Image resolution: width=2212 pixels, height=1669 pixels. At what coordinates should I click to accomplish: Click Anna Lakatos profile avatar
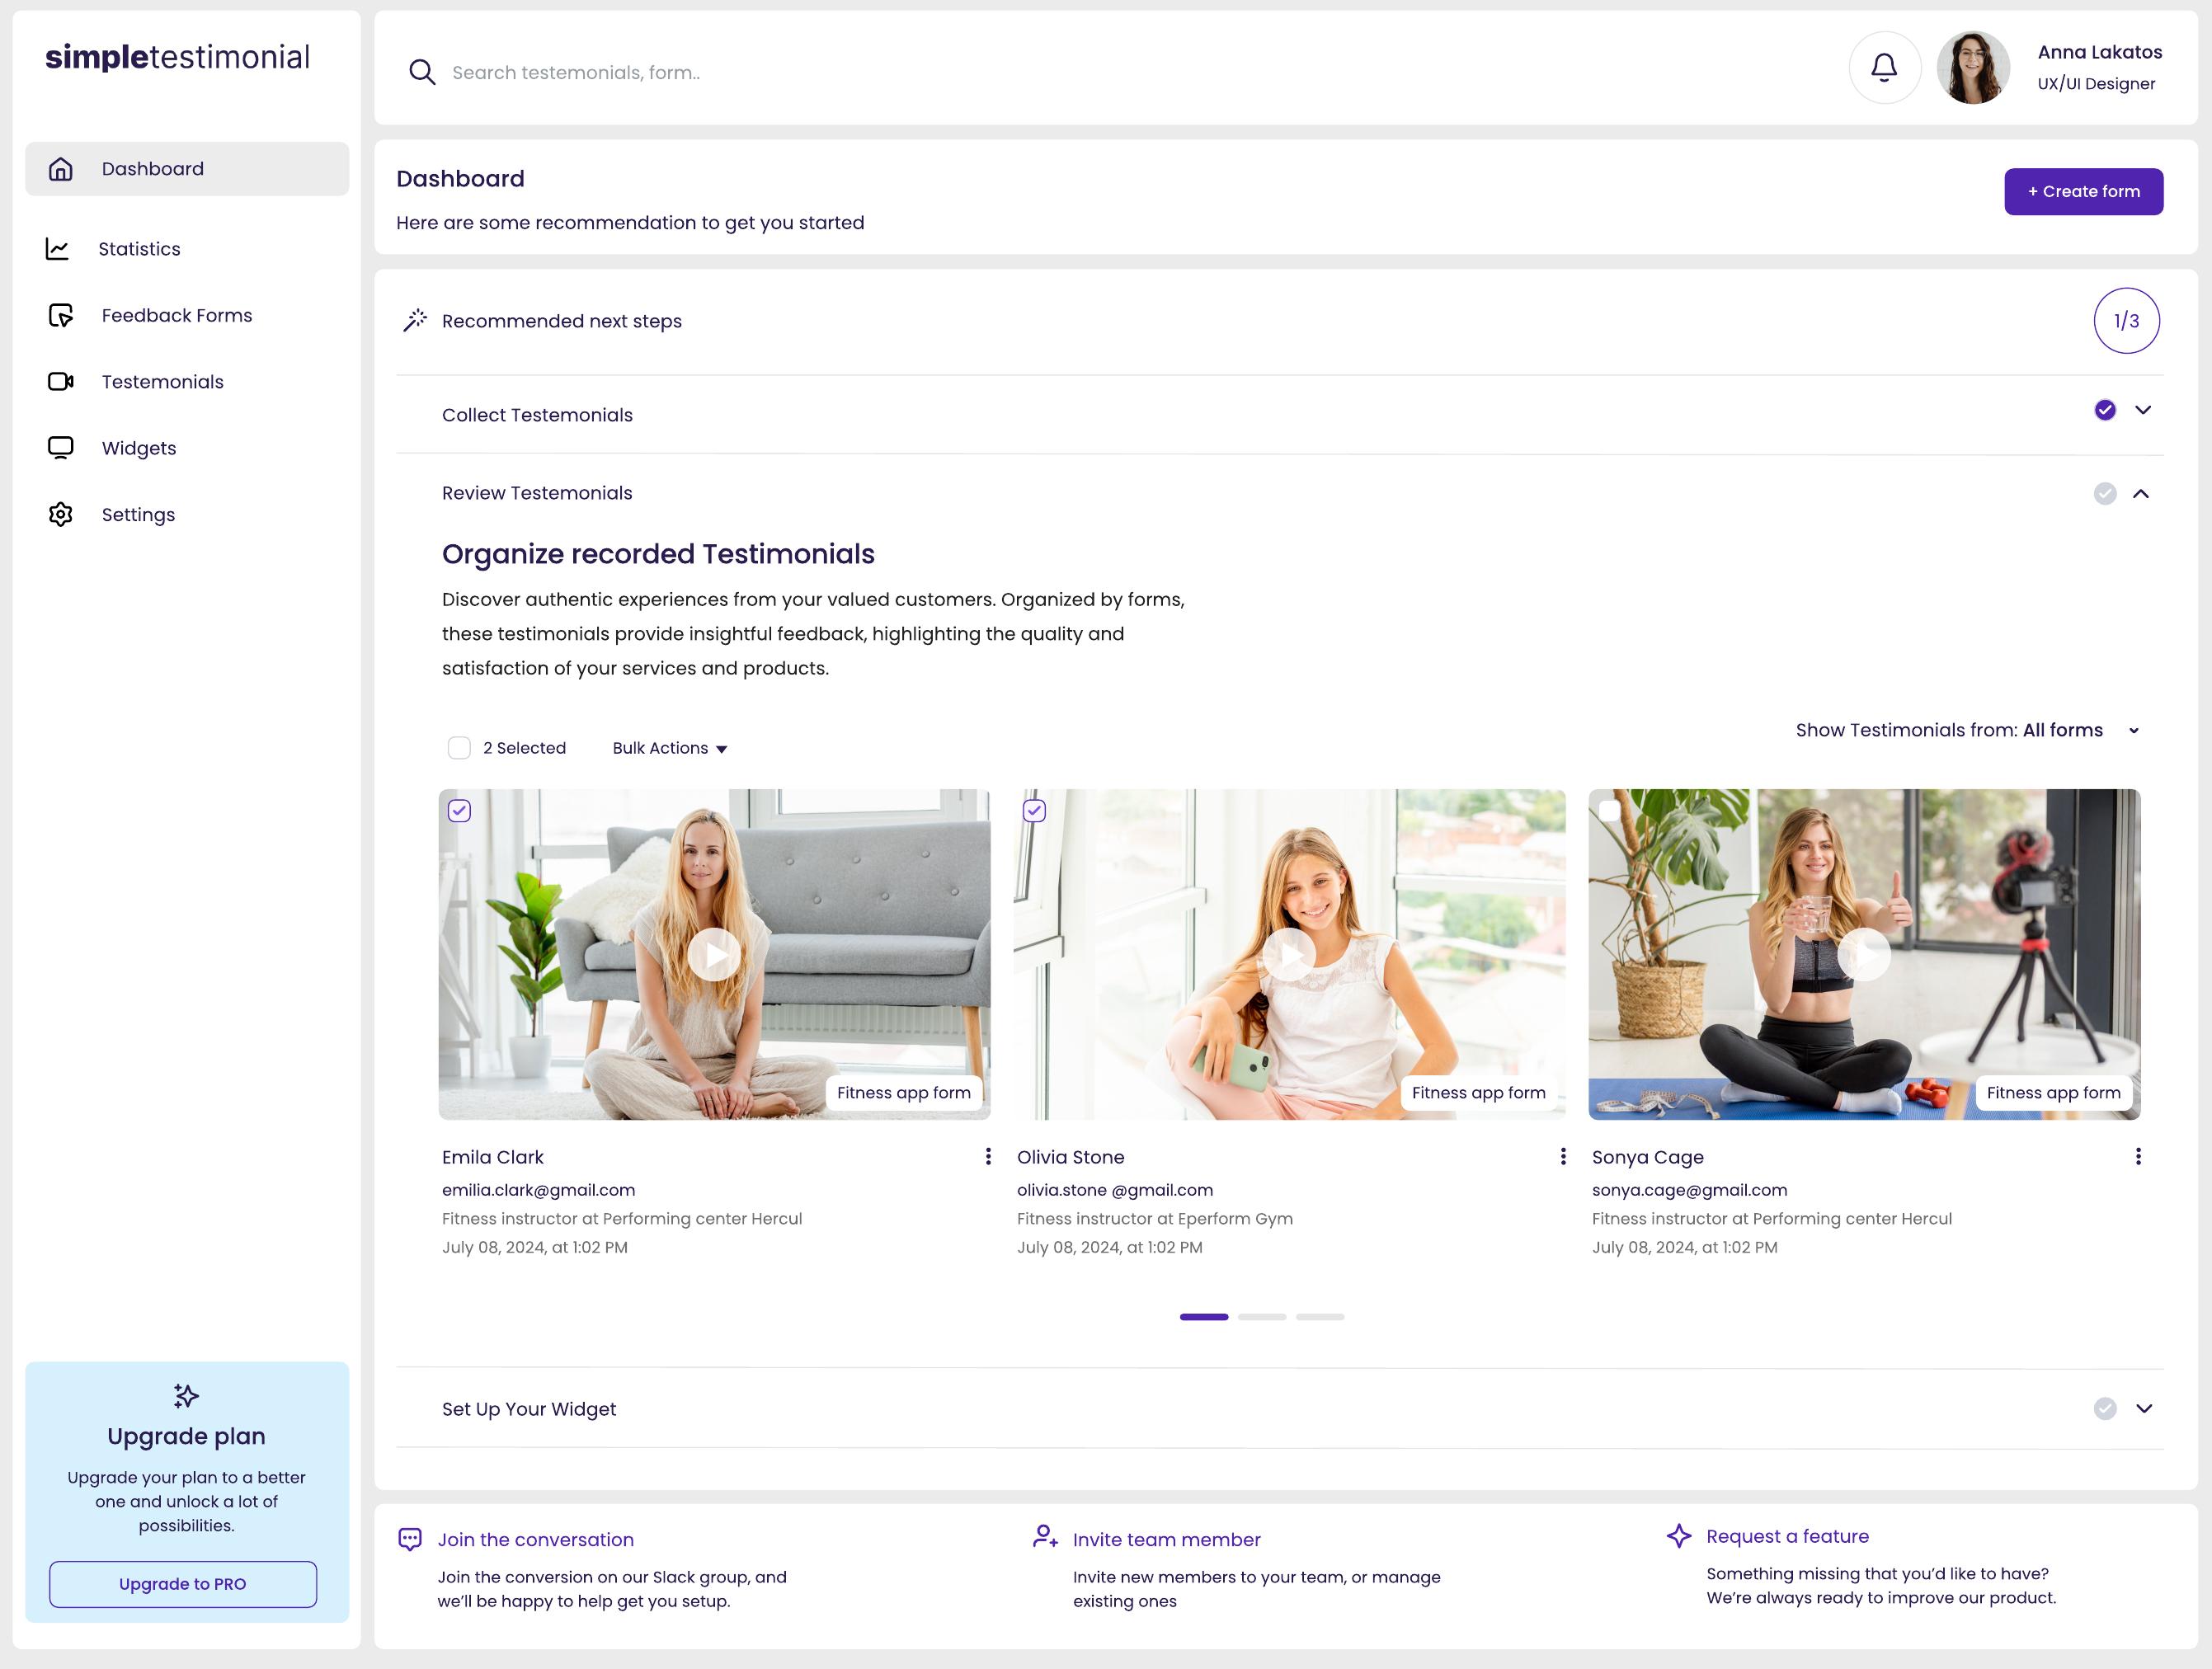click(1972, 68)
